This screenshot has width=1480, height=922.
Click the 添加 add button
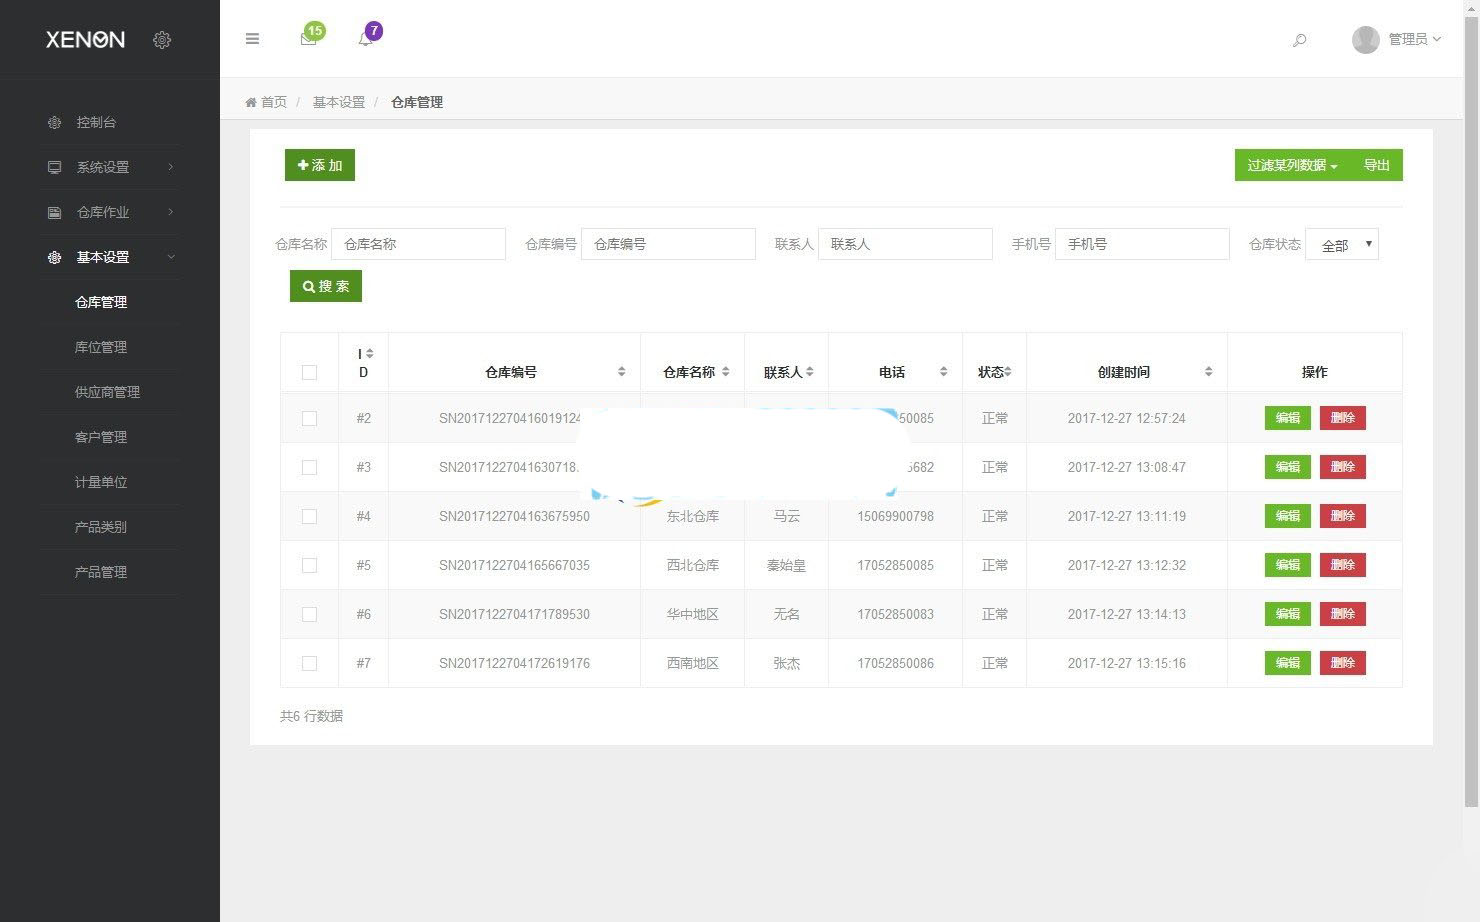click(x=319, y=165)
